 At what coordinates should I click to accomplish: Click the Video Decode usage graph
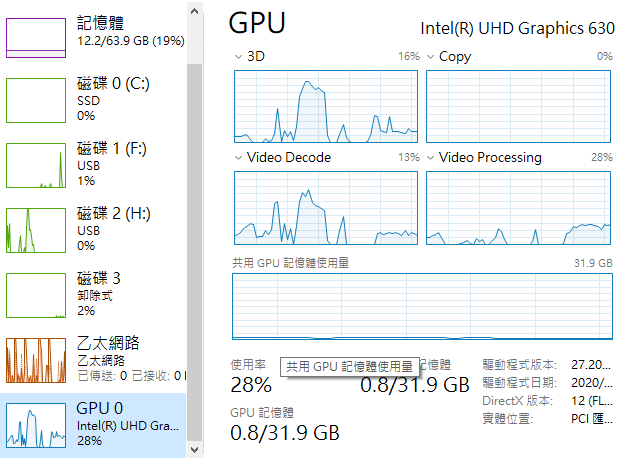[x=326, y=208]
